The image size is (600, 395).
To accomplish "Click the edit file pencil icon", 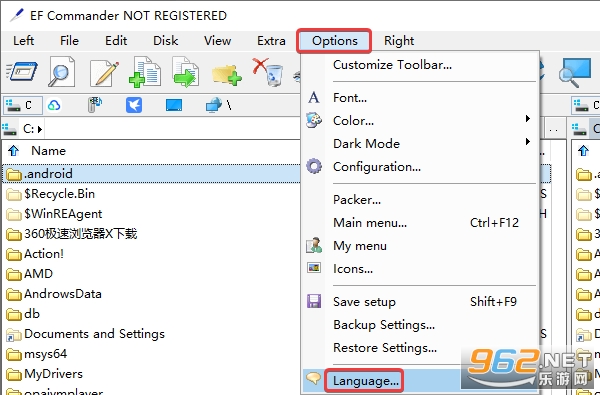I will pos(104,73).
